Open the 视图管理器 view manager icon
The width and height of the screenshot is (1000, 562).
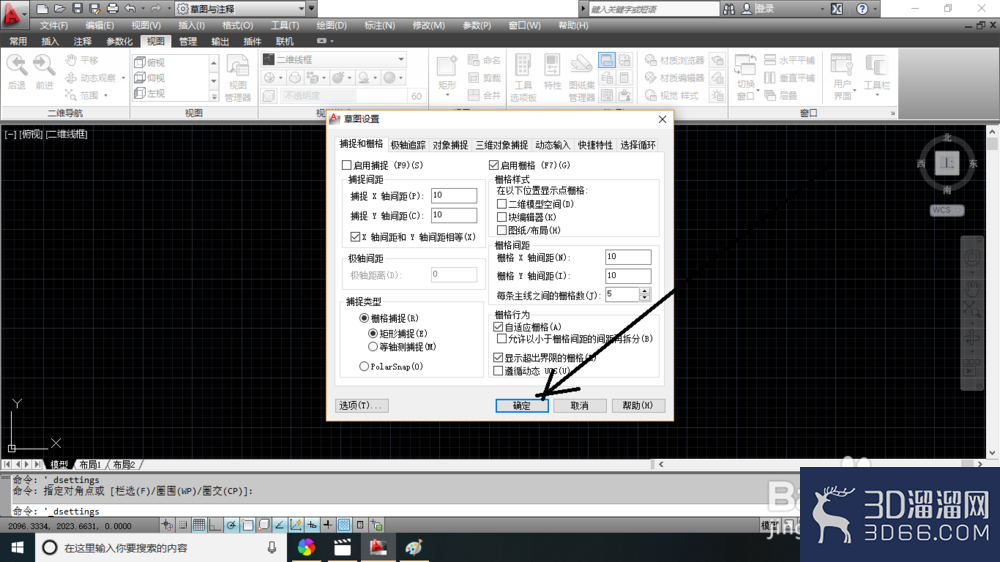pyautogui.click(x=238, y=78)
